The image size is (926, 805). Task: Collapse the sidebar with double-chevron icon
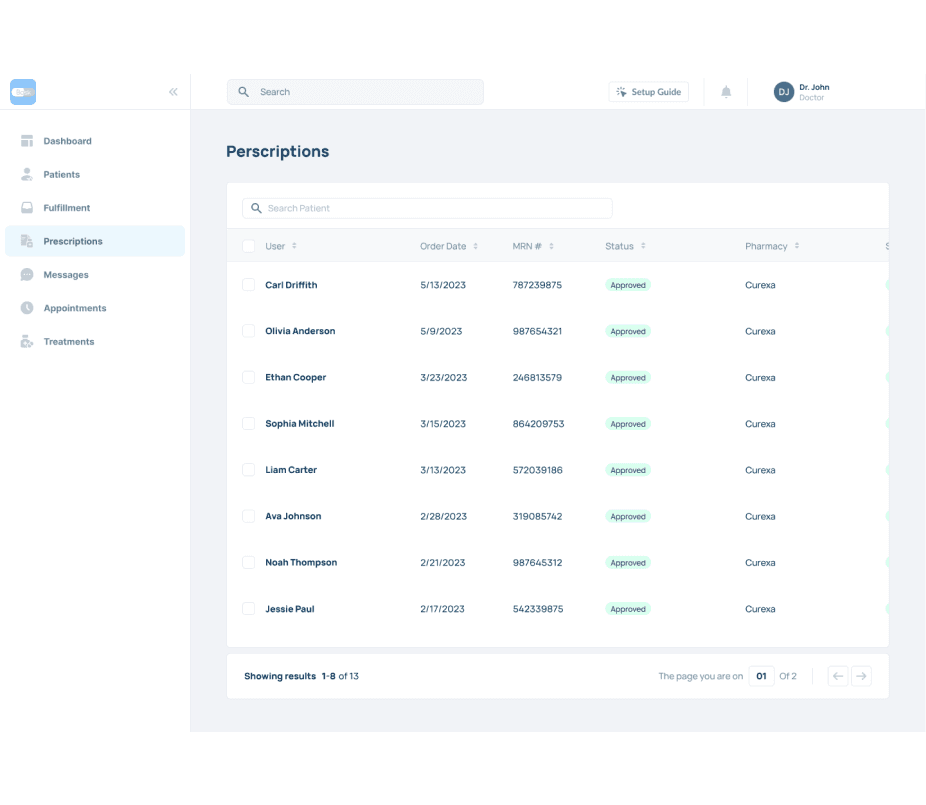pos(173,92)
